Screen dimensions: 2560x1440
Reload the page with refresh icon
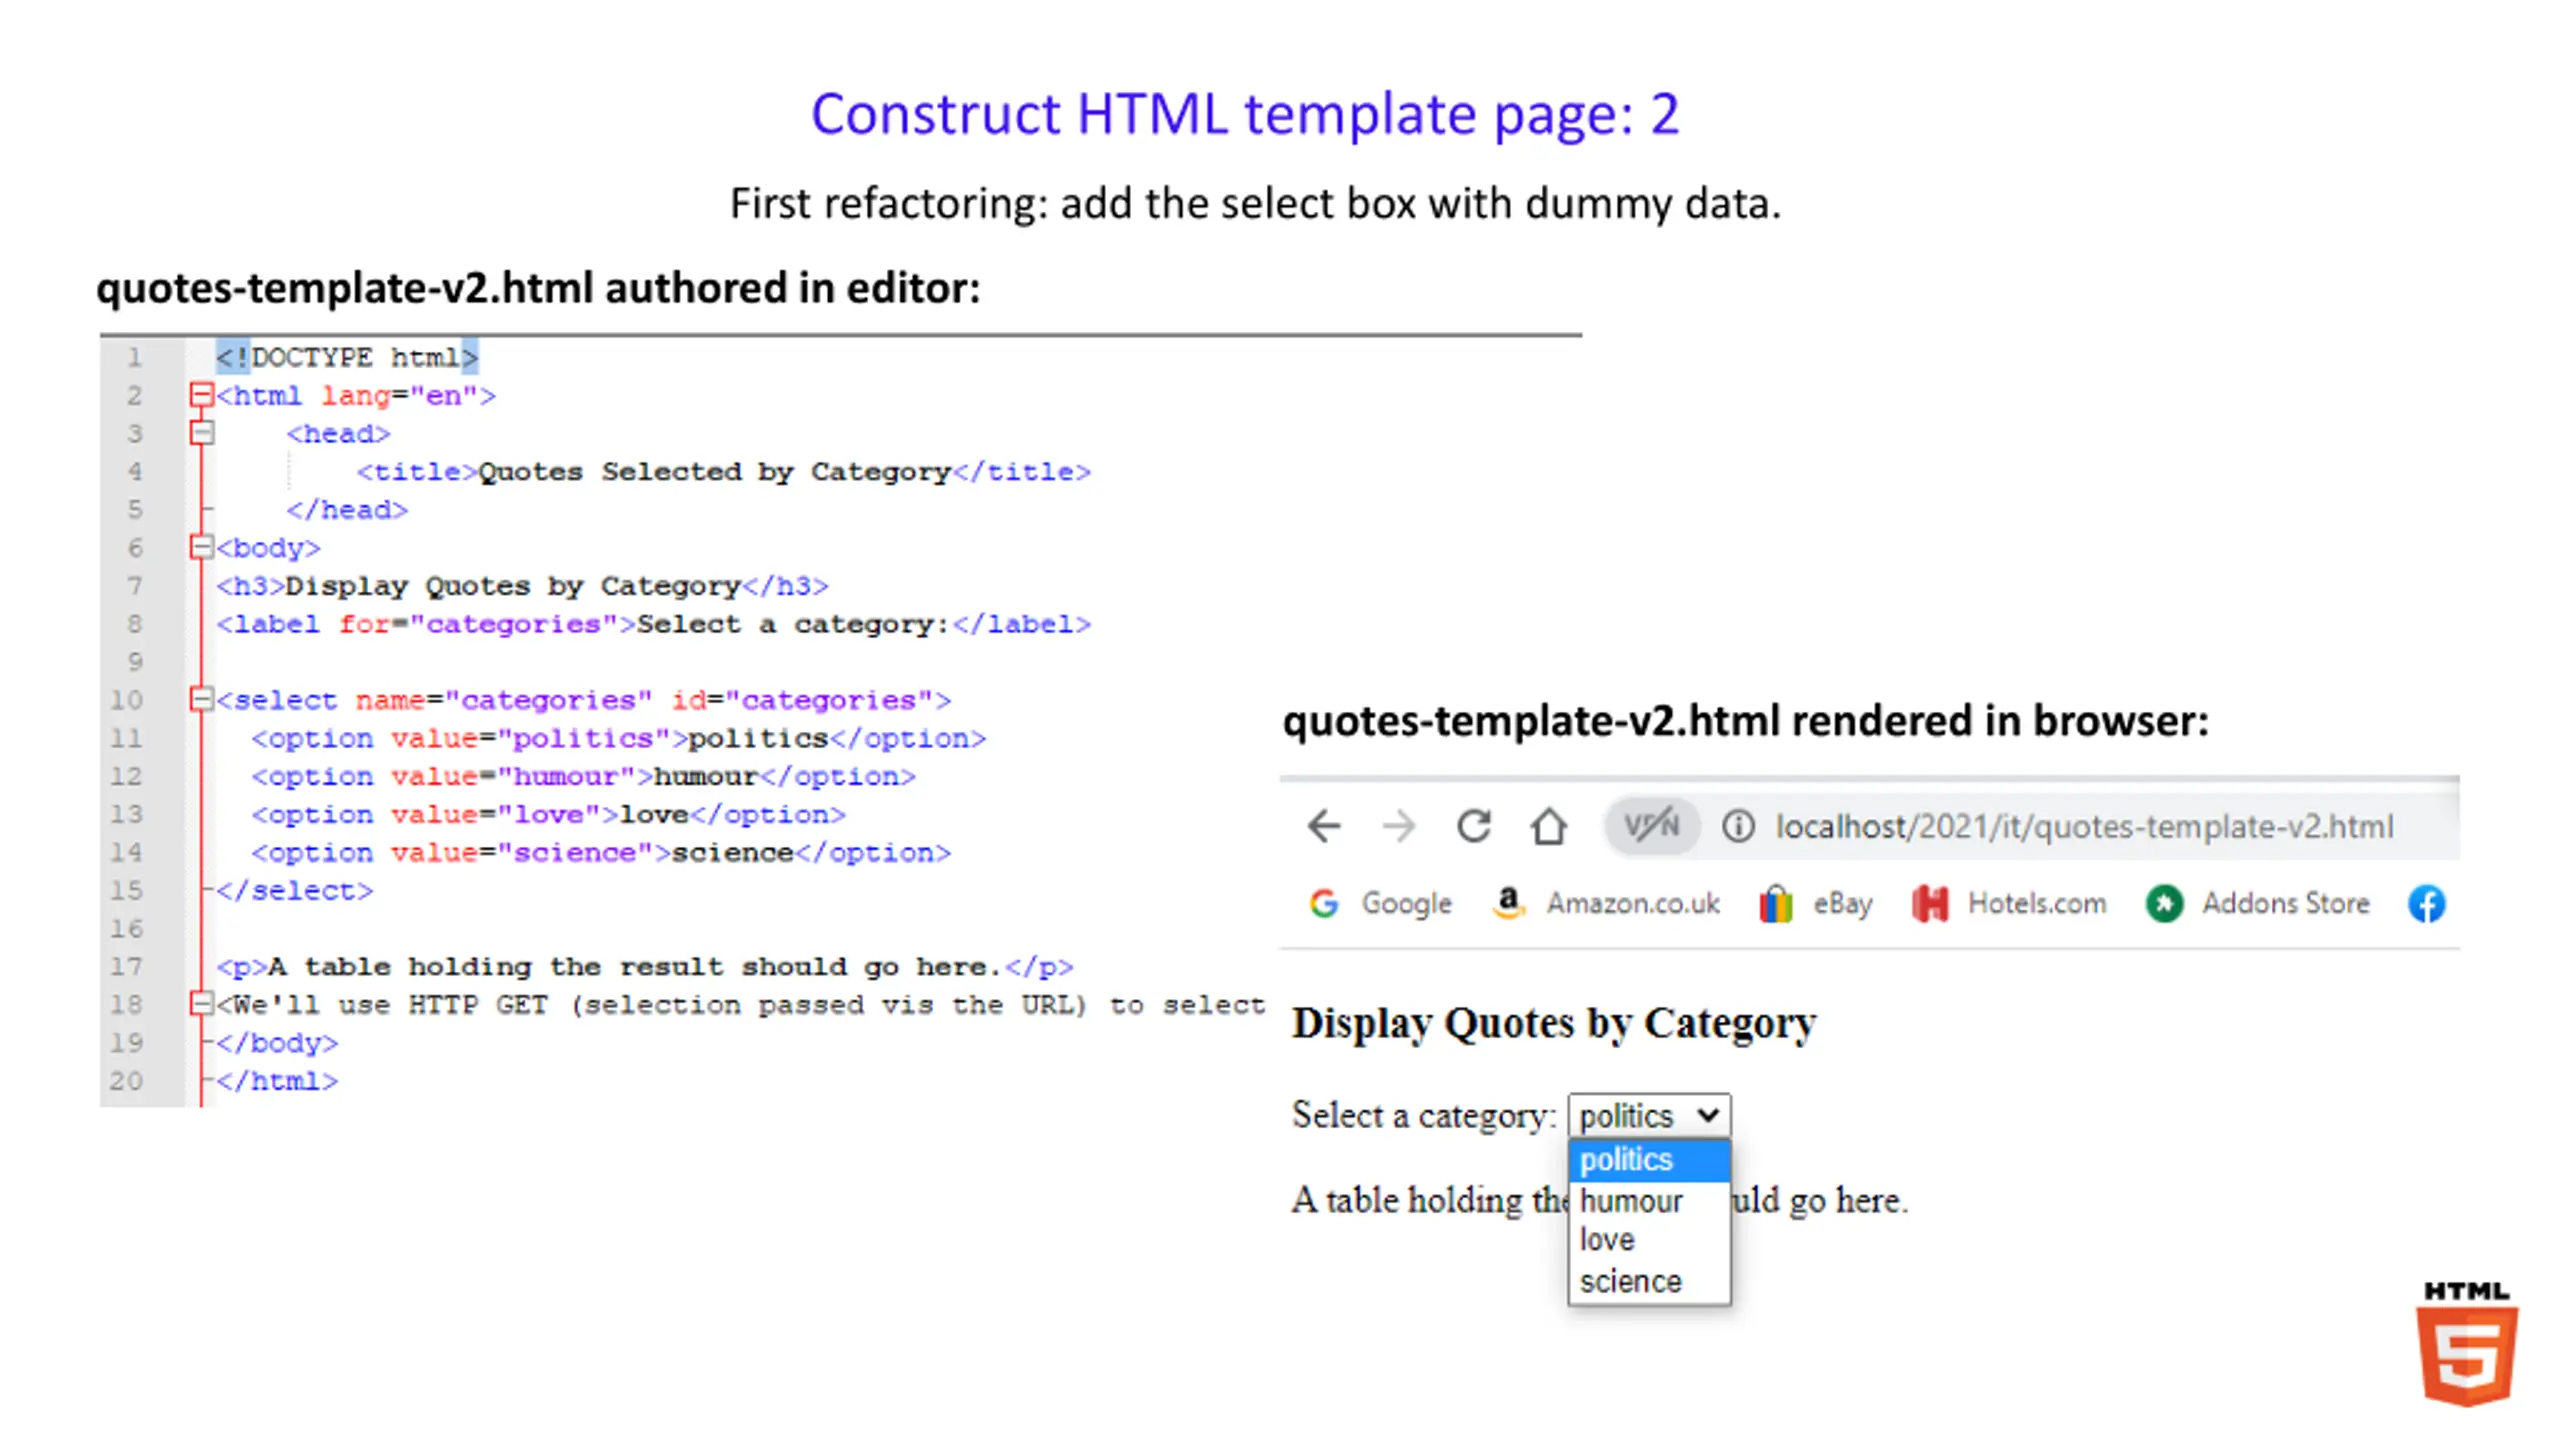(x=1474, y=826)
